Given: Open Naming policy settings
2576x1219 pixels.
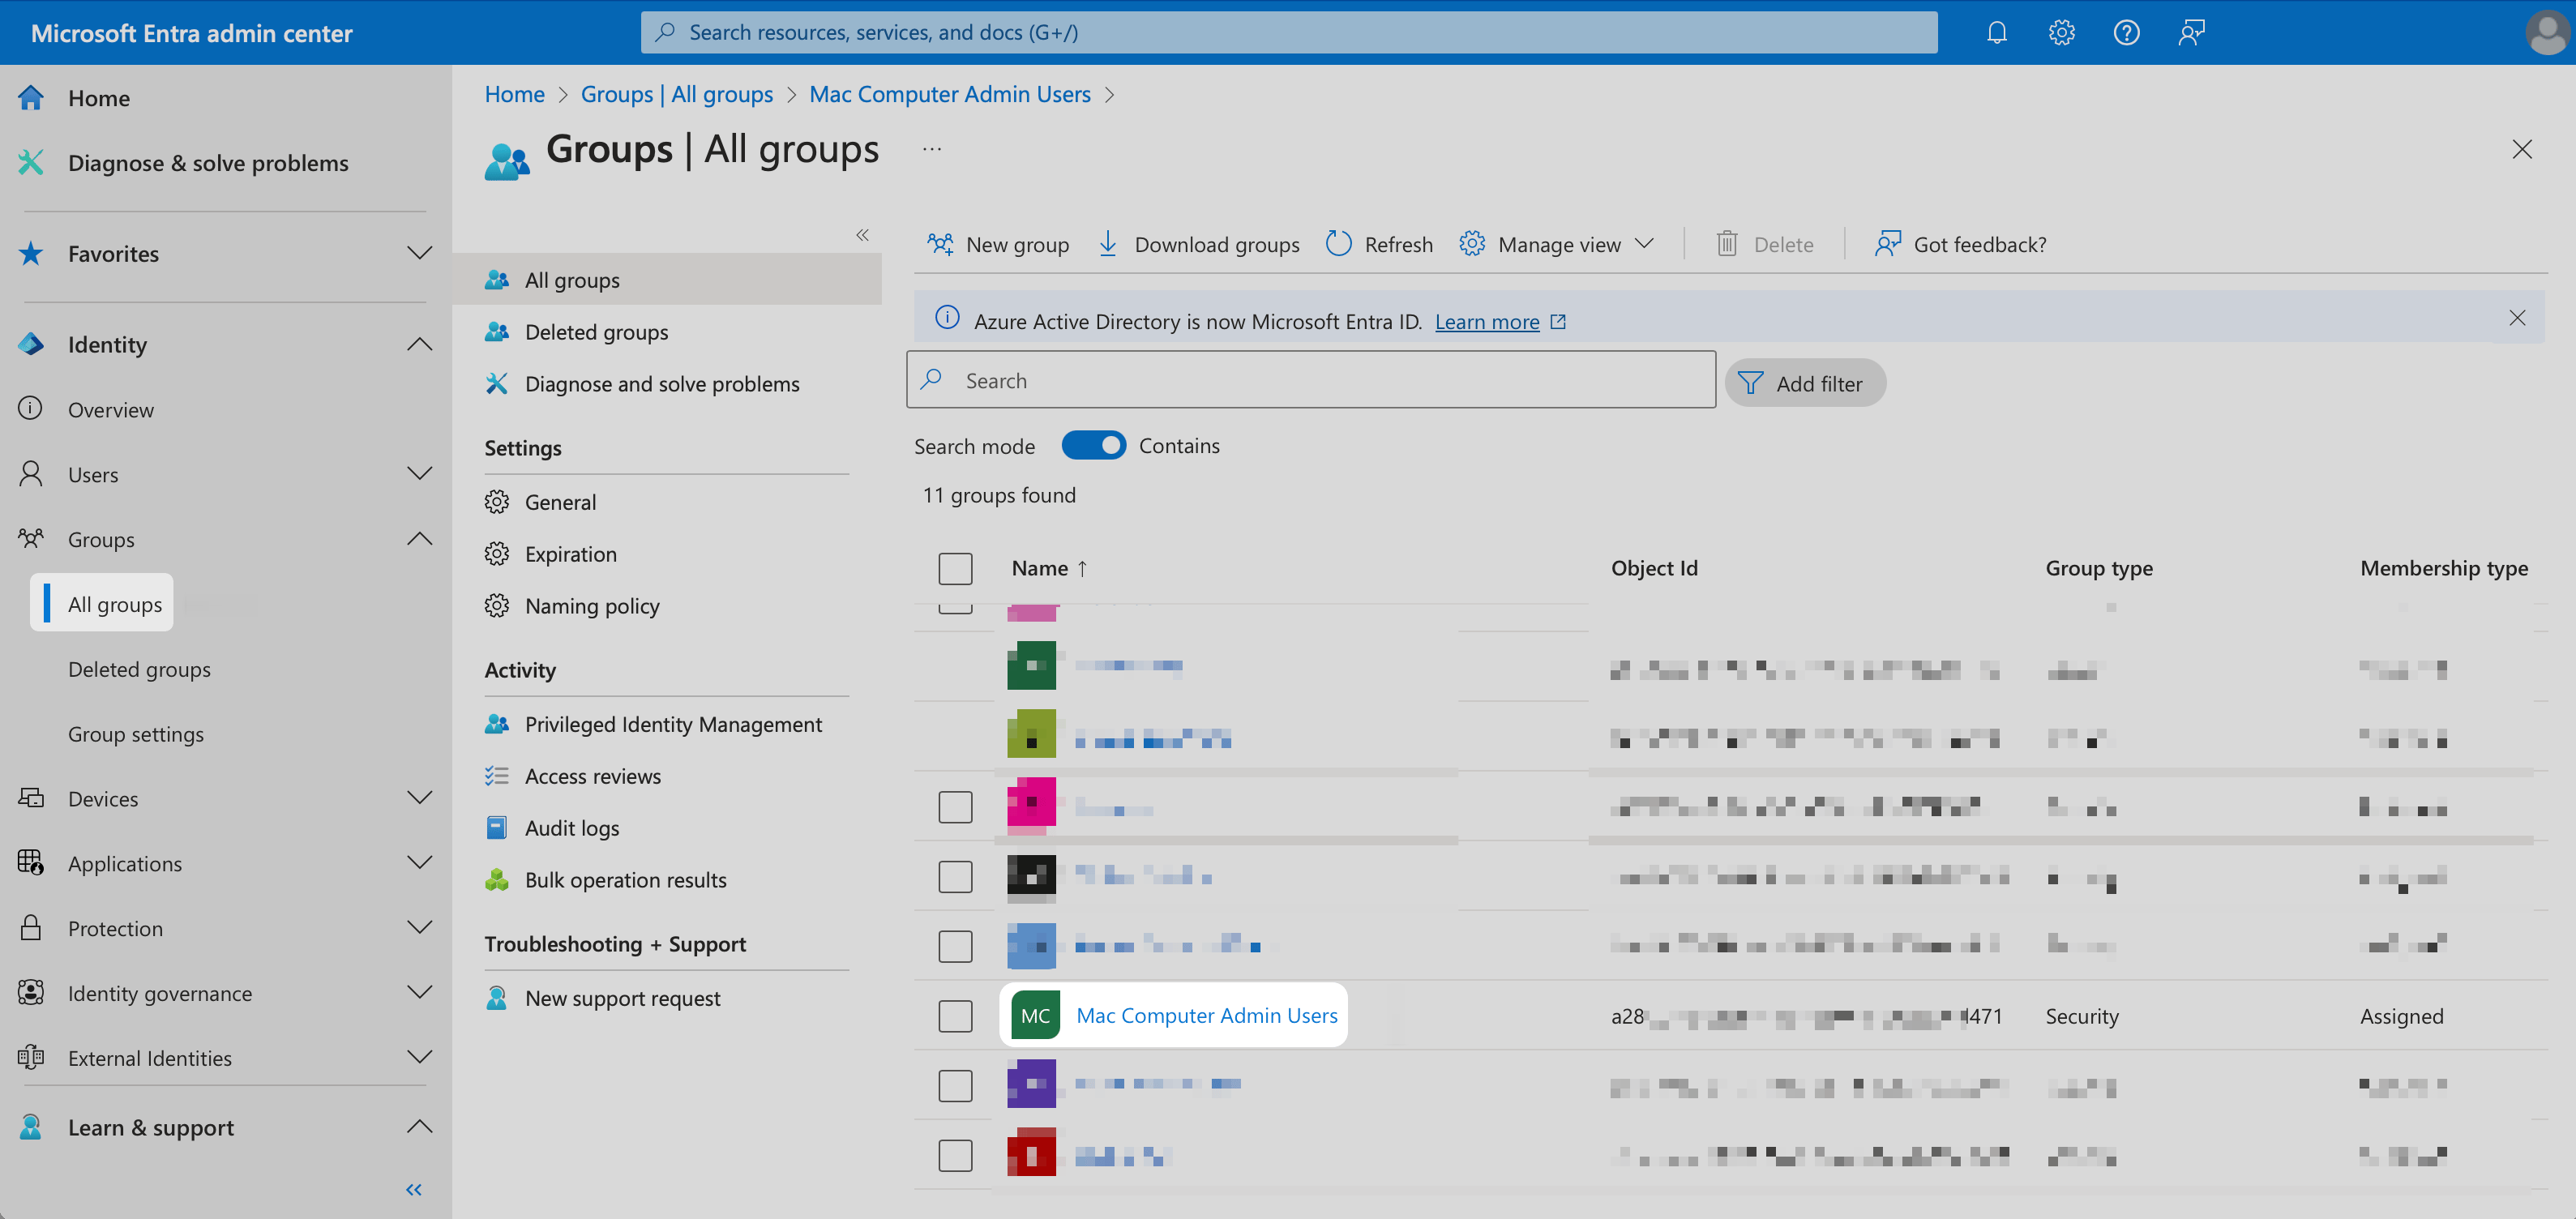Looking at the screenshot, I should [x=592, y=605].
